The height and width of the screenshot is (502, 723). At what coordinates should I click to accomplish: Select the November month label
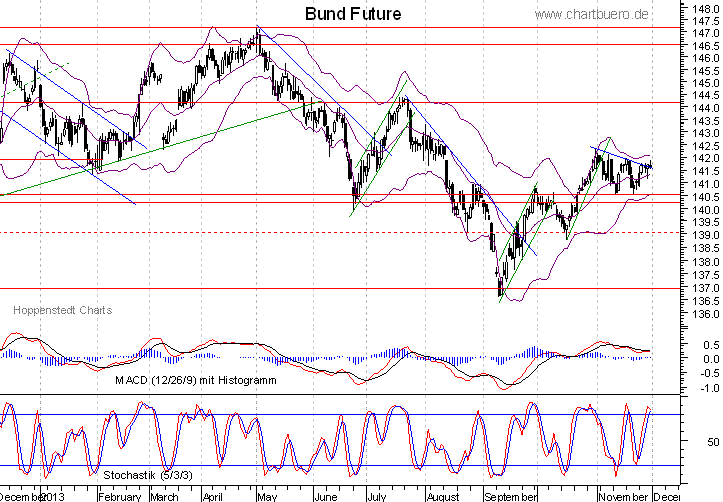(x=623, y=497)
